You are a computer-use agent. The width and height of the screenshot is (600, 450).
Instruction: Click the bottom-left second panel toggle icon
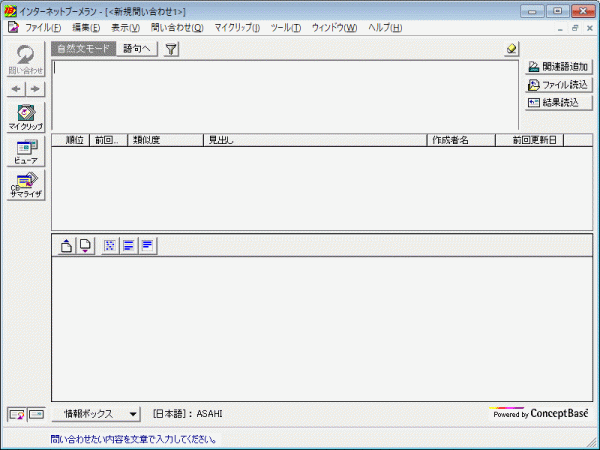pos(36,414)
